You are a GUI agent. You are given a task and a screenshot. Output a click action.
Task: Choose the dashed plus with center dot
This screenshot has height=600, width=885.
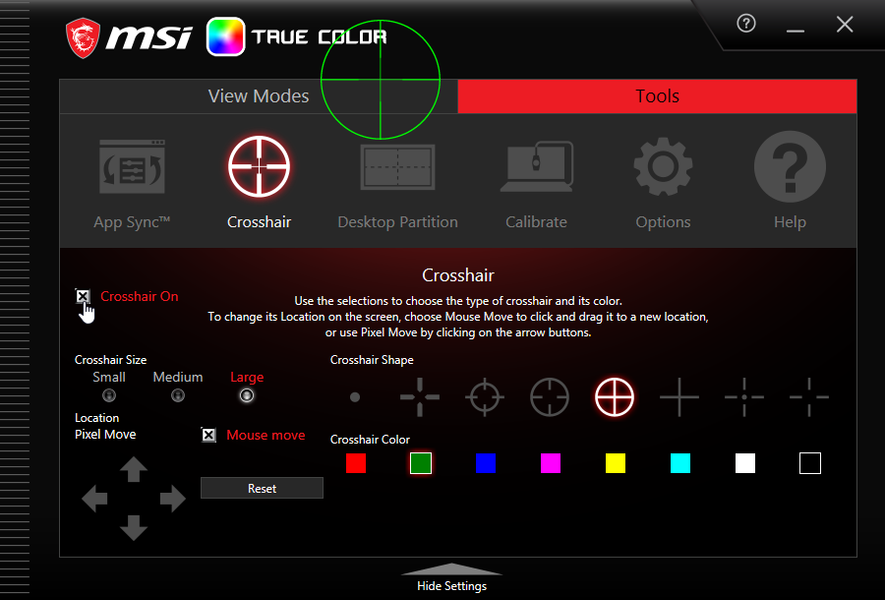[744, 397]
